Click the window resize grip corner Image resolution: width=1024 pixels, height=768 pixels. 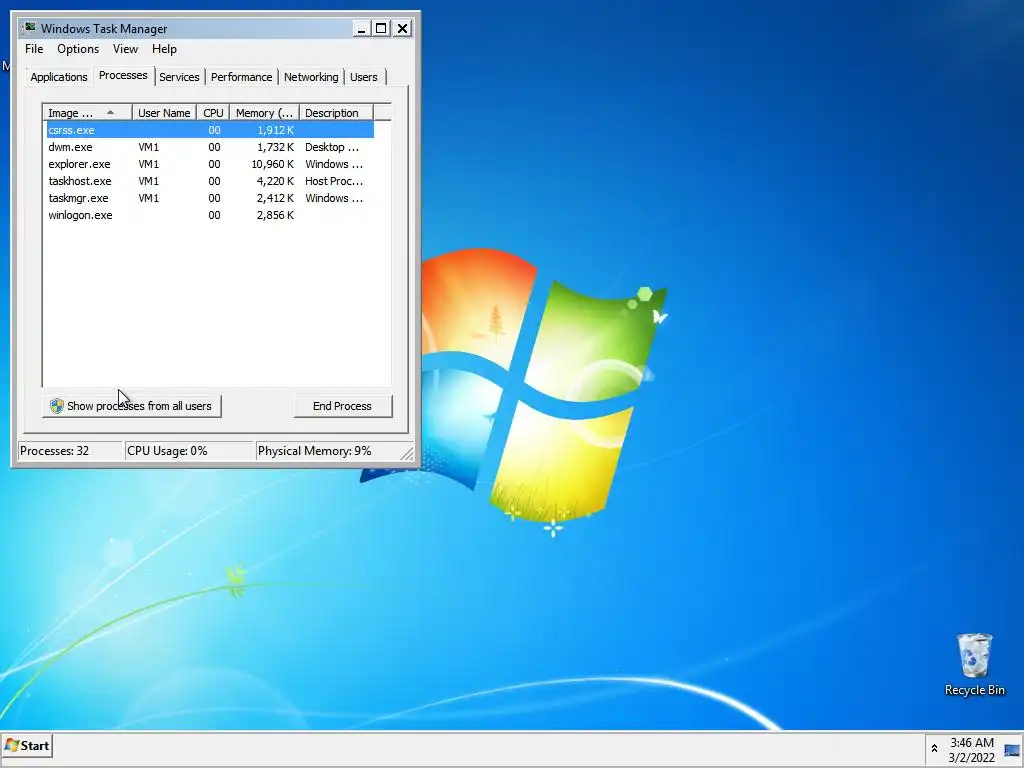click(x=407, y=453)
